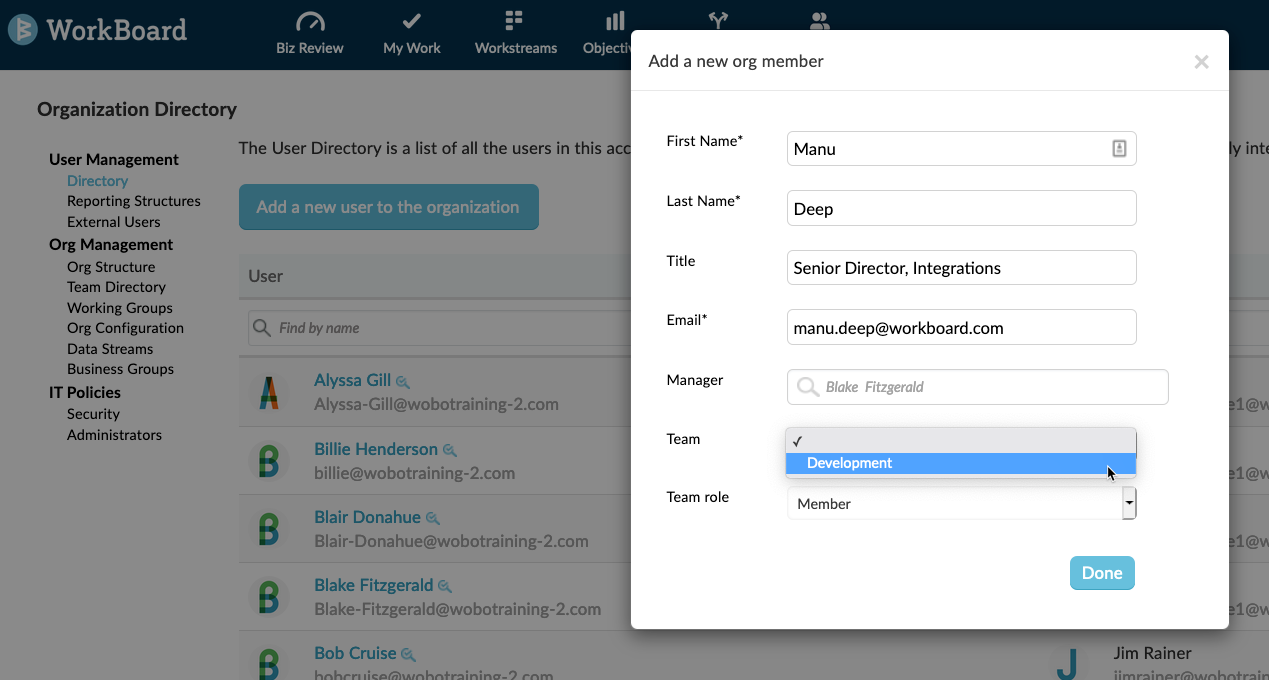This screenshot has height=680, width=1269.
Task: Click the WorkBoard logo icon
Action: click(x=22, y=30)
